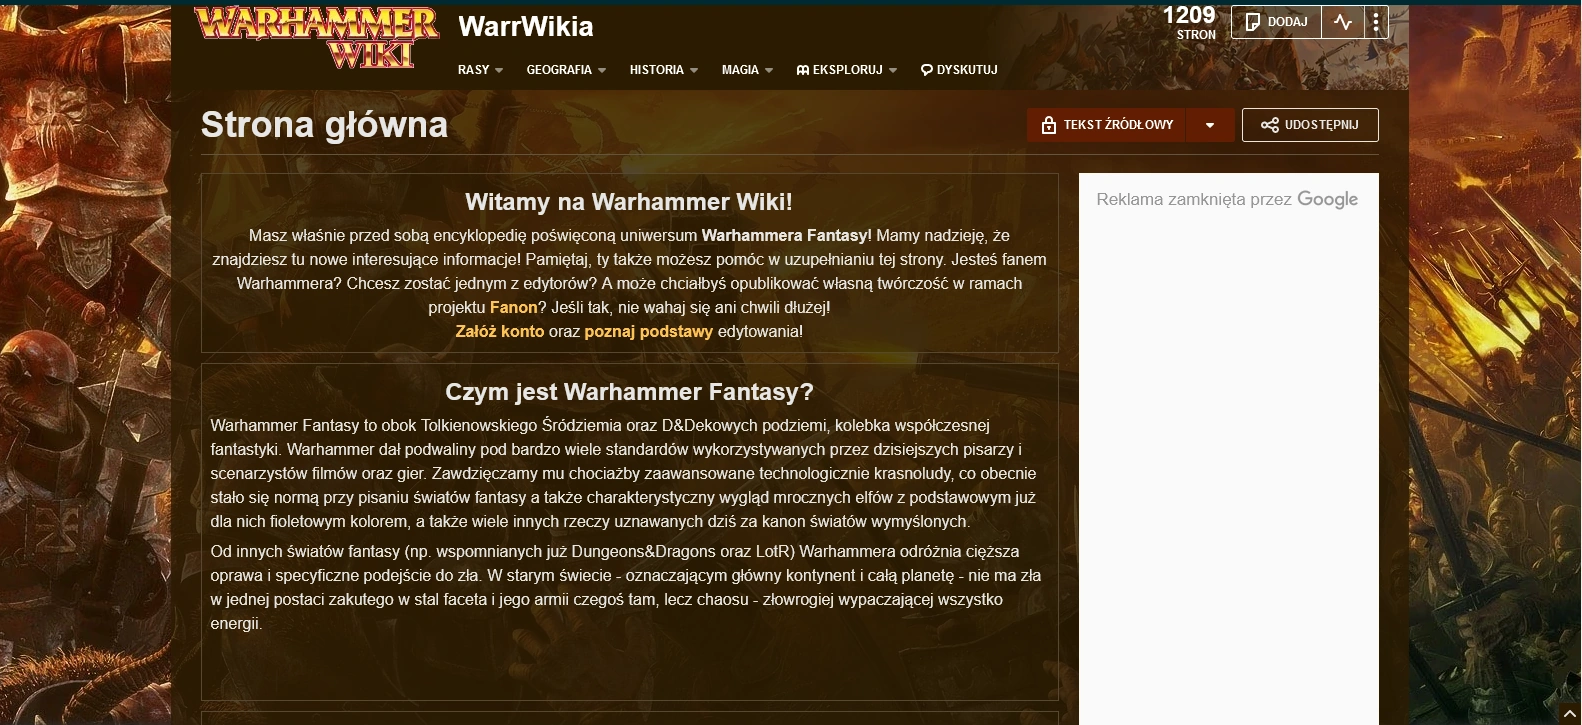Viewport: 1582px width, 725px height.
Task: Click the scroll-up arrow at bottom right
Action: [x=1570, y=714]
